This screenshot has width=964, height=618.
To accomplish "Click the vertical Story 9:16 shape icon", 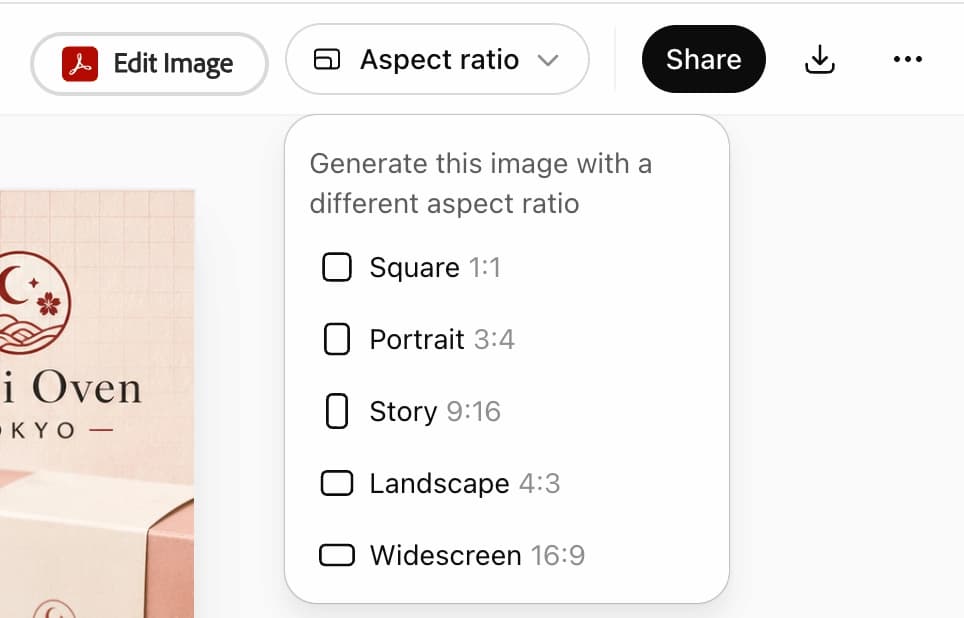I will 336,411.
